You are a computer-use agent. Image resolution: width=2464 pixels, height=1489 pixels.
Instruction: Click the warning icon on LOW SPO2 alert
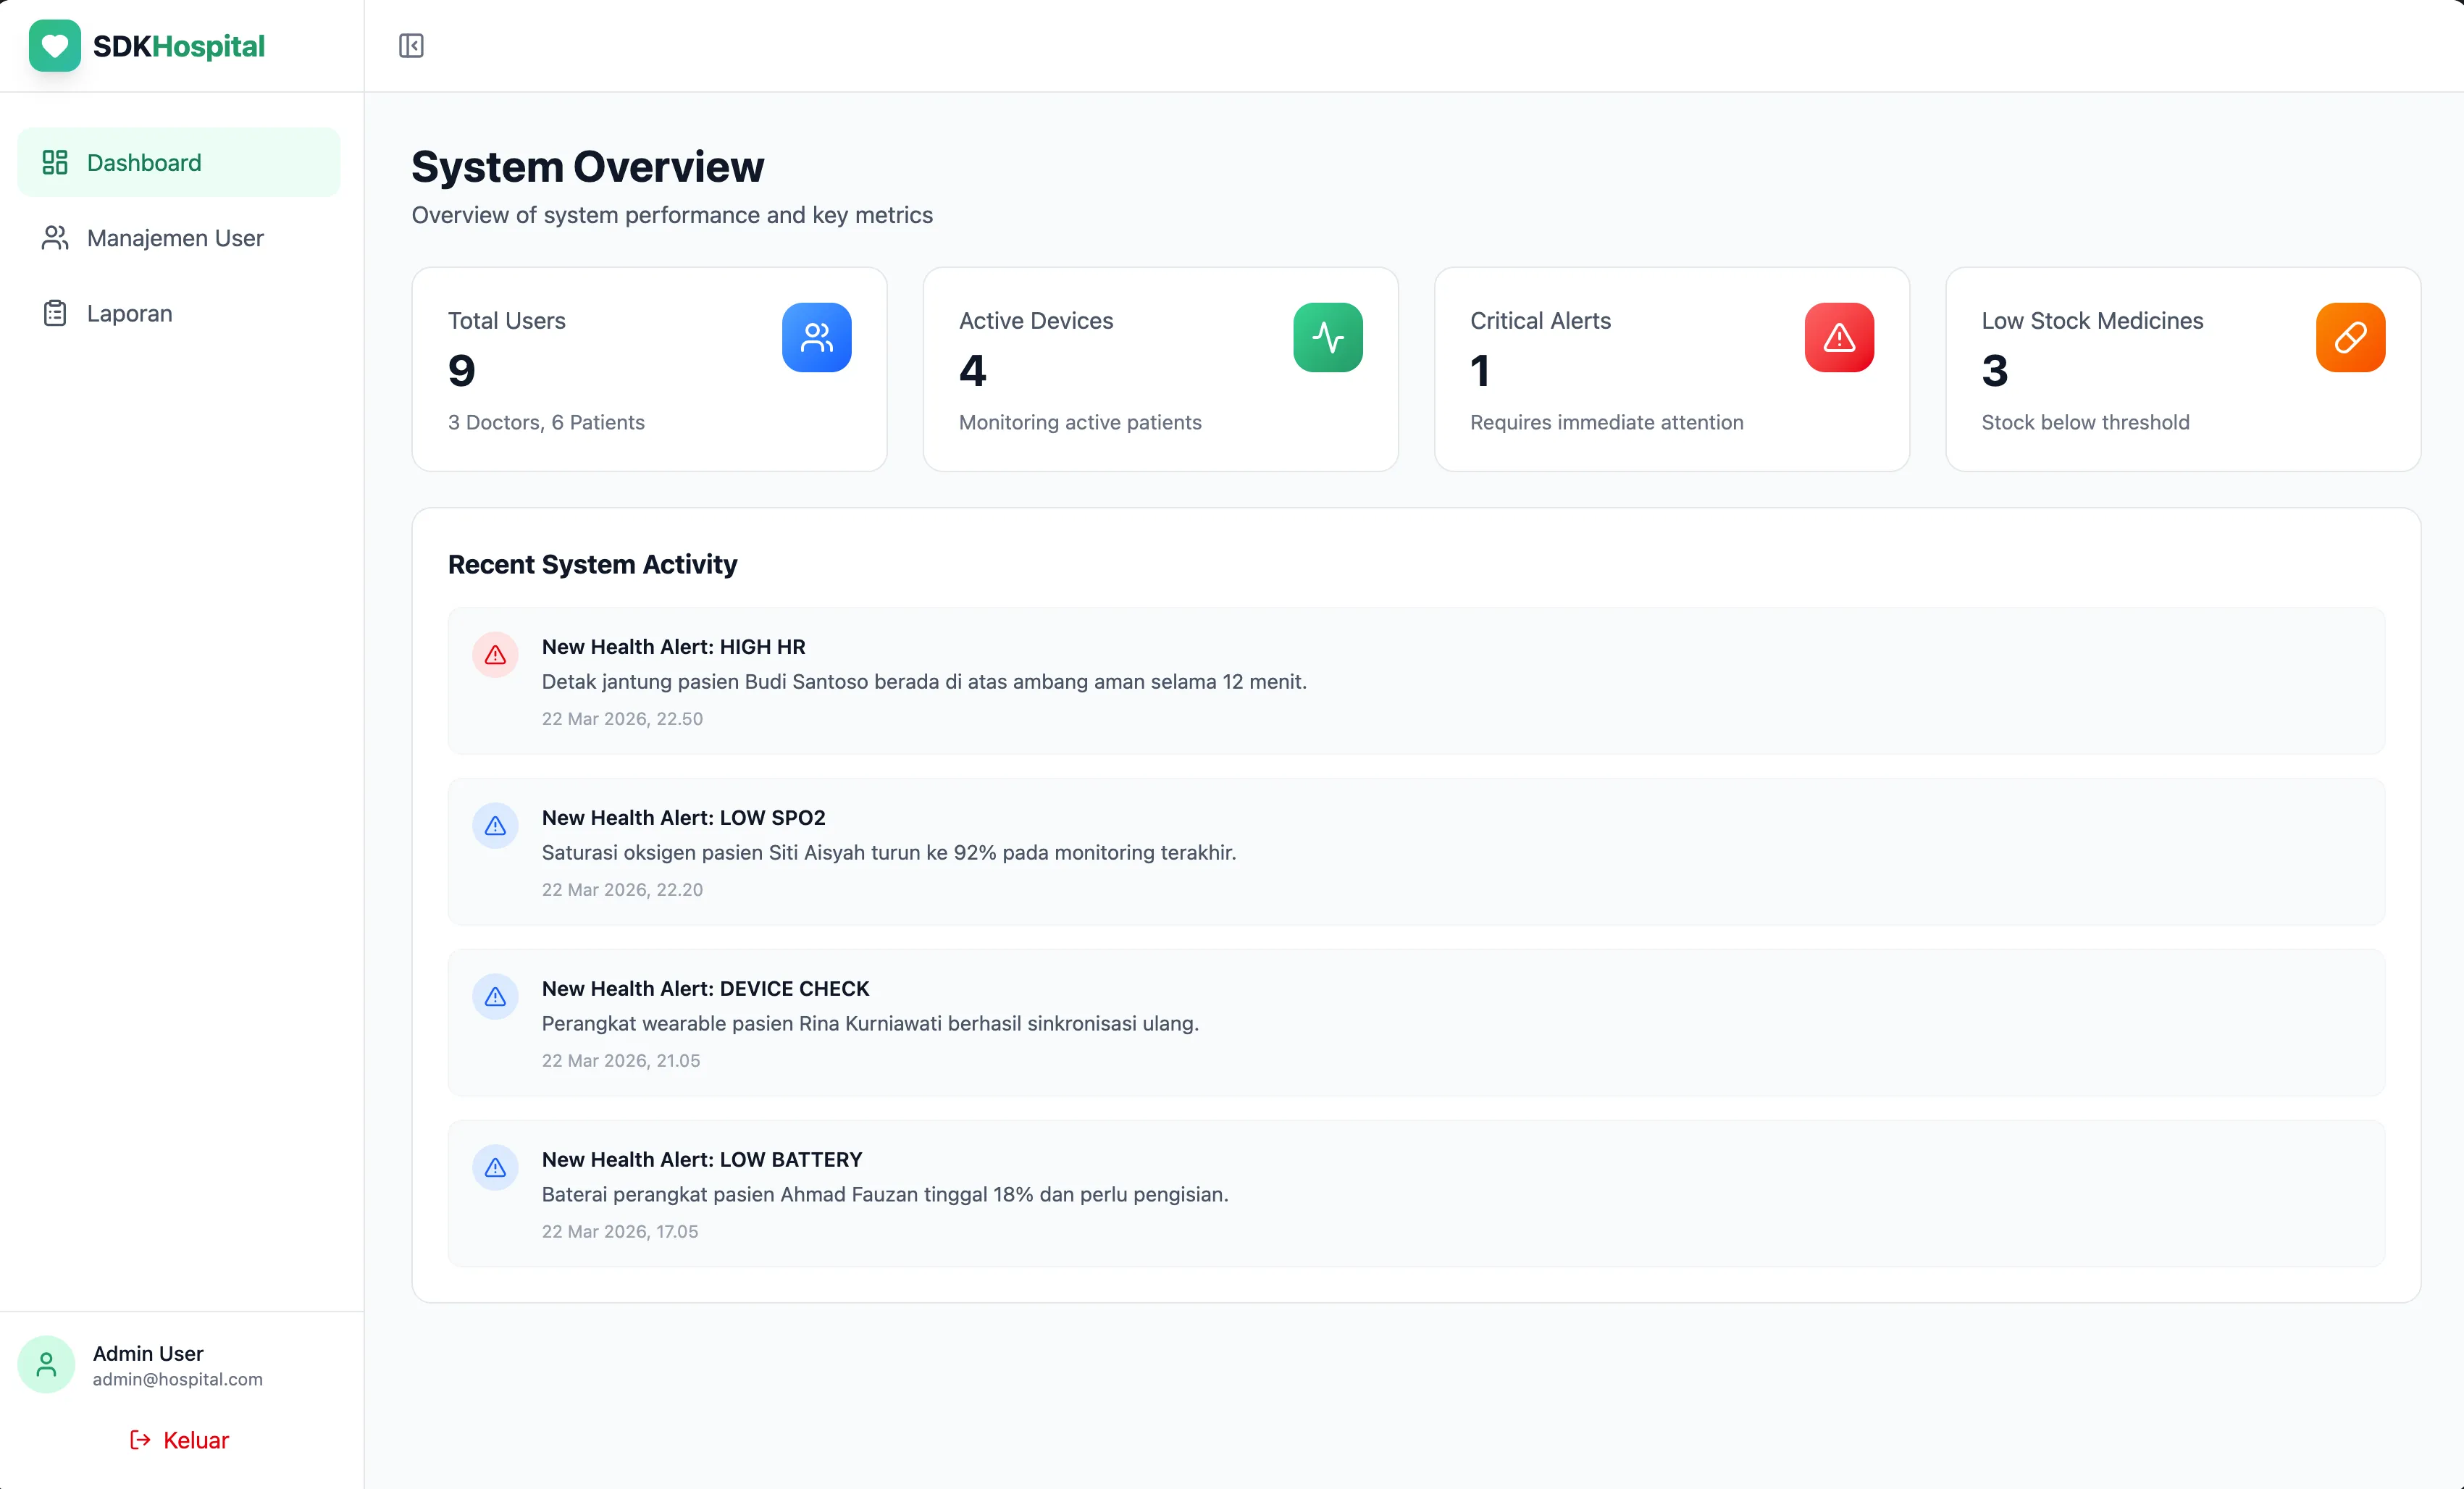point(495,826)
